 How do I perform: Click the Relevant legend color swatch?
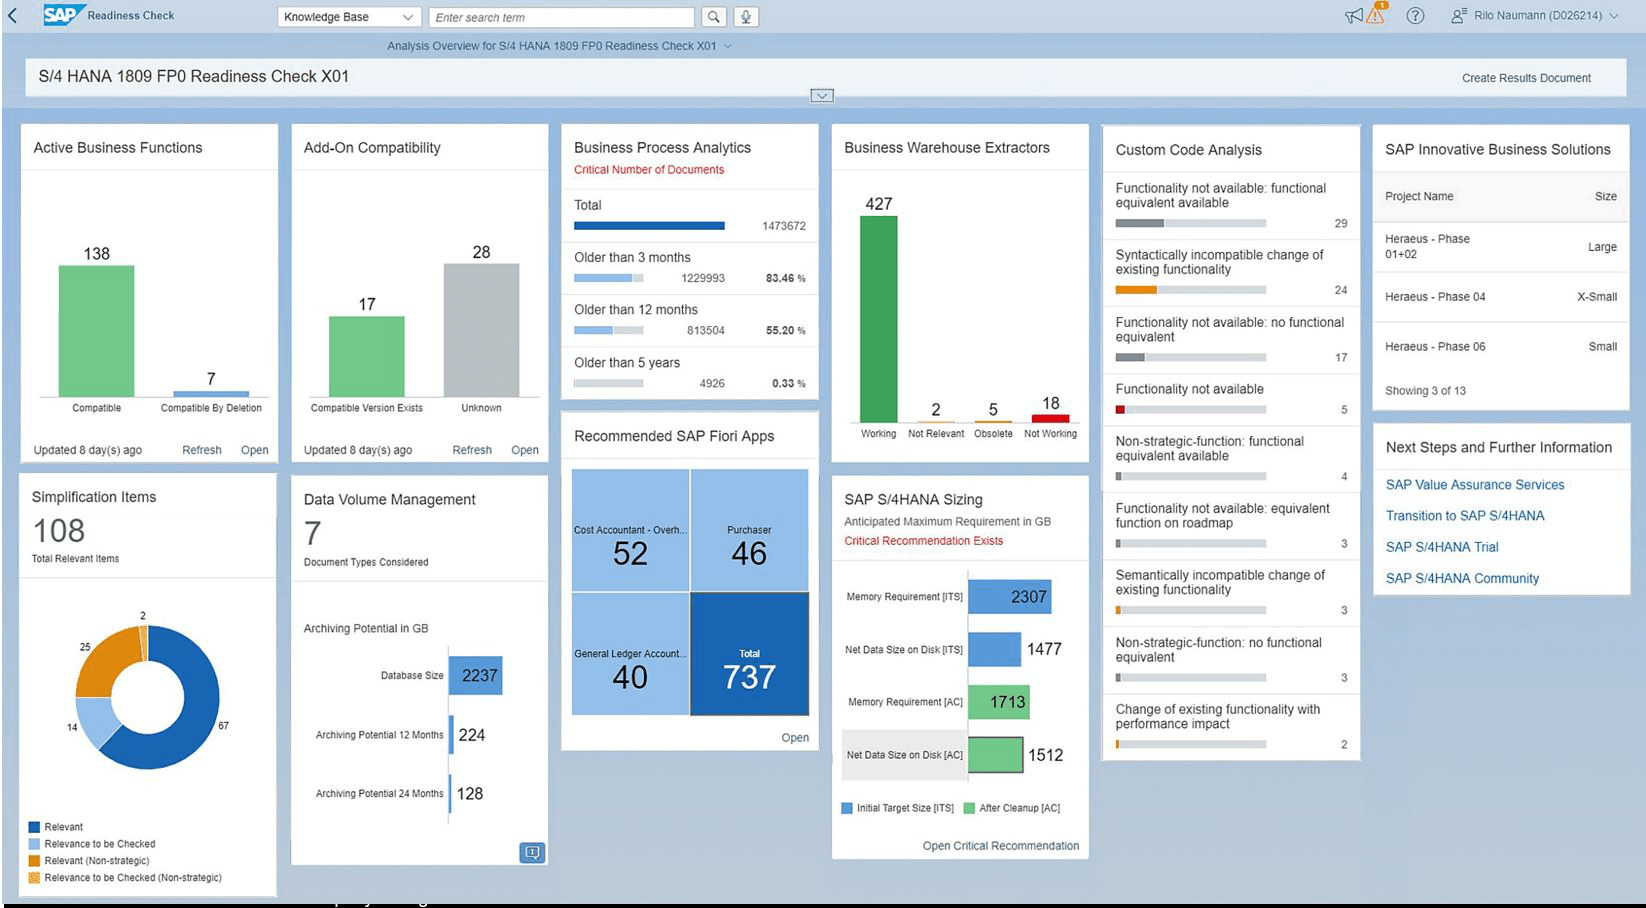point(34,827)
